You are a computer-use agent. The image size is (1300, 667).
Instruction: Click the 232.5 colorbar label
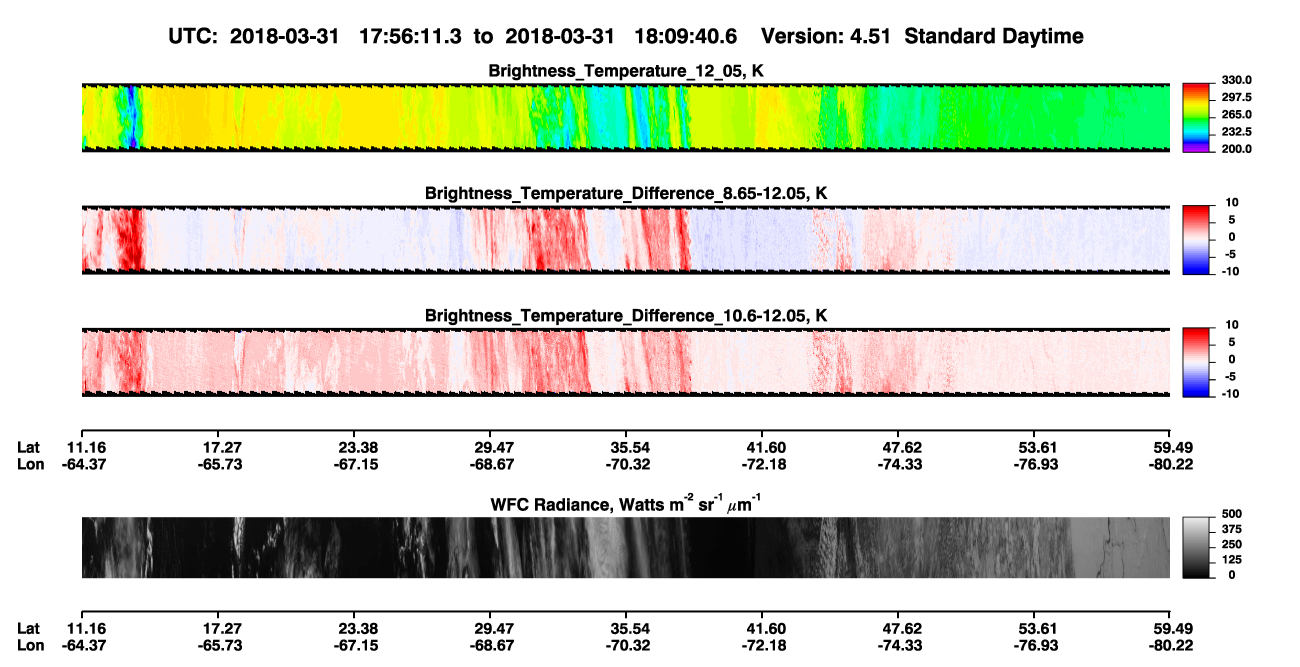pos(1238,132)
